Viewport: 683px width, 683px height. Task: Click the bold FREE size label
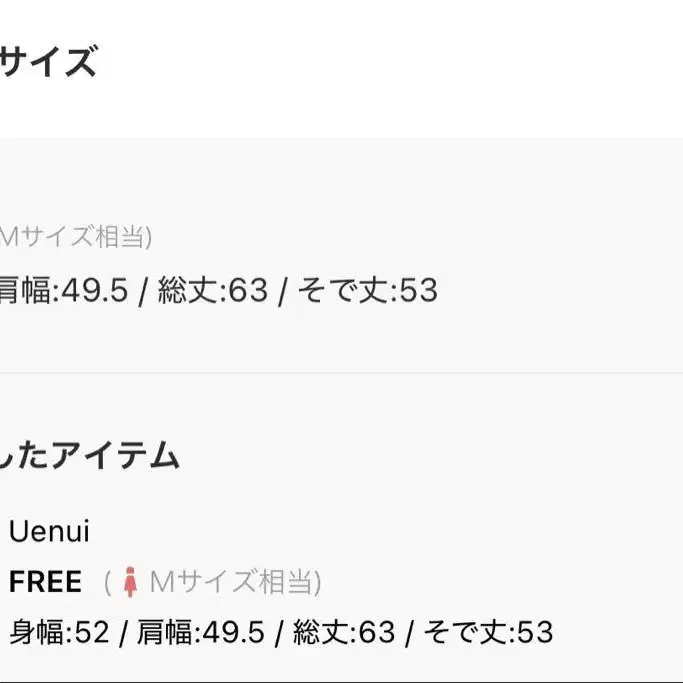coord(46,581)
